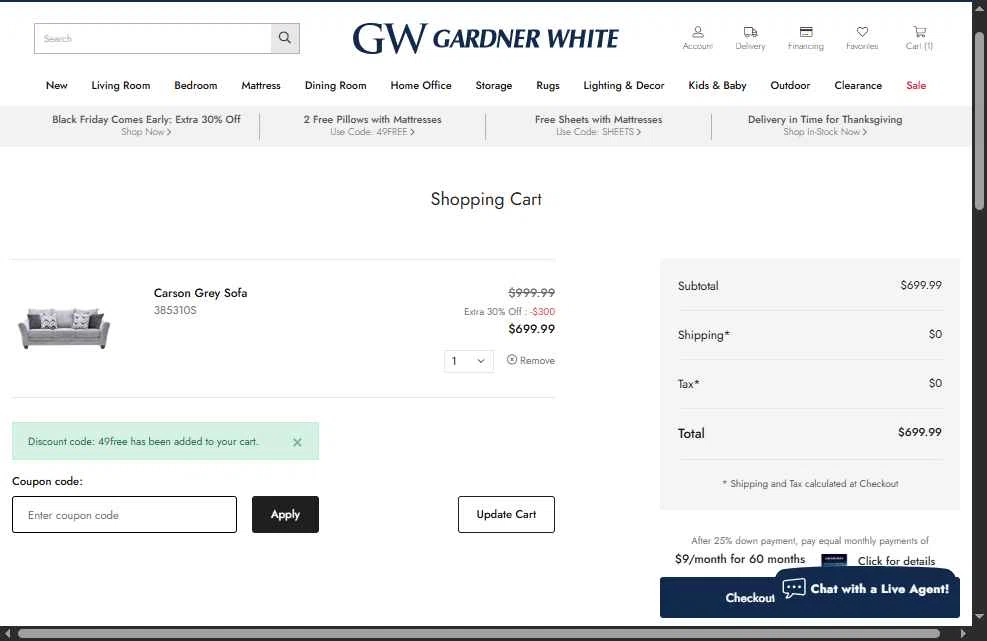Open the Sale menu
Image resolution: width=987 pixels, height=641 pixels.
(916, 85)
